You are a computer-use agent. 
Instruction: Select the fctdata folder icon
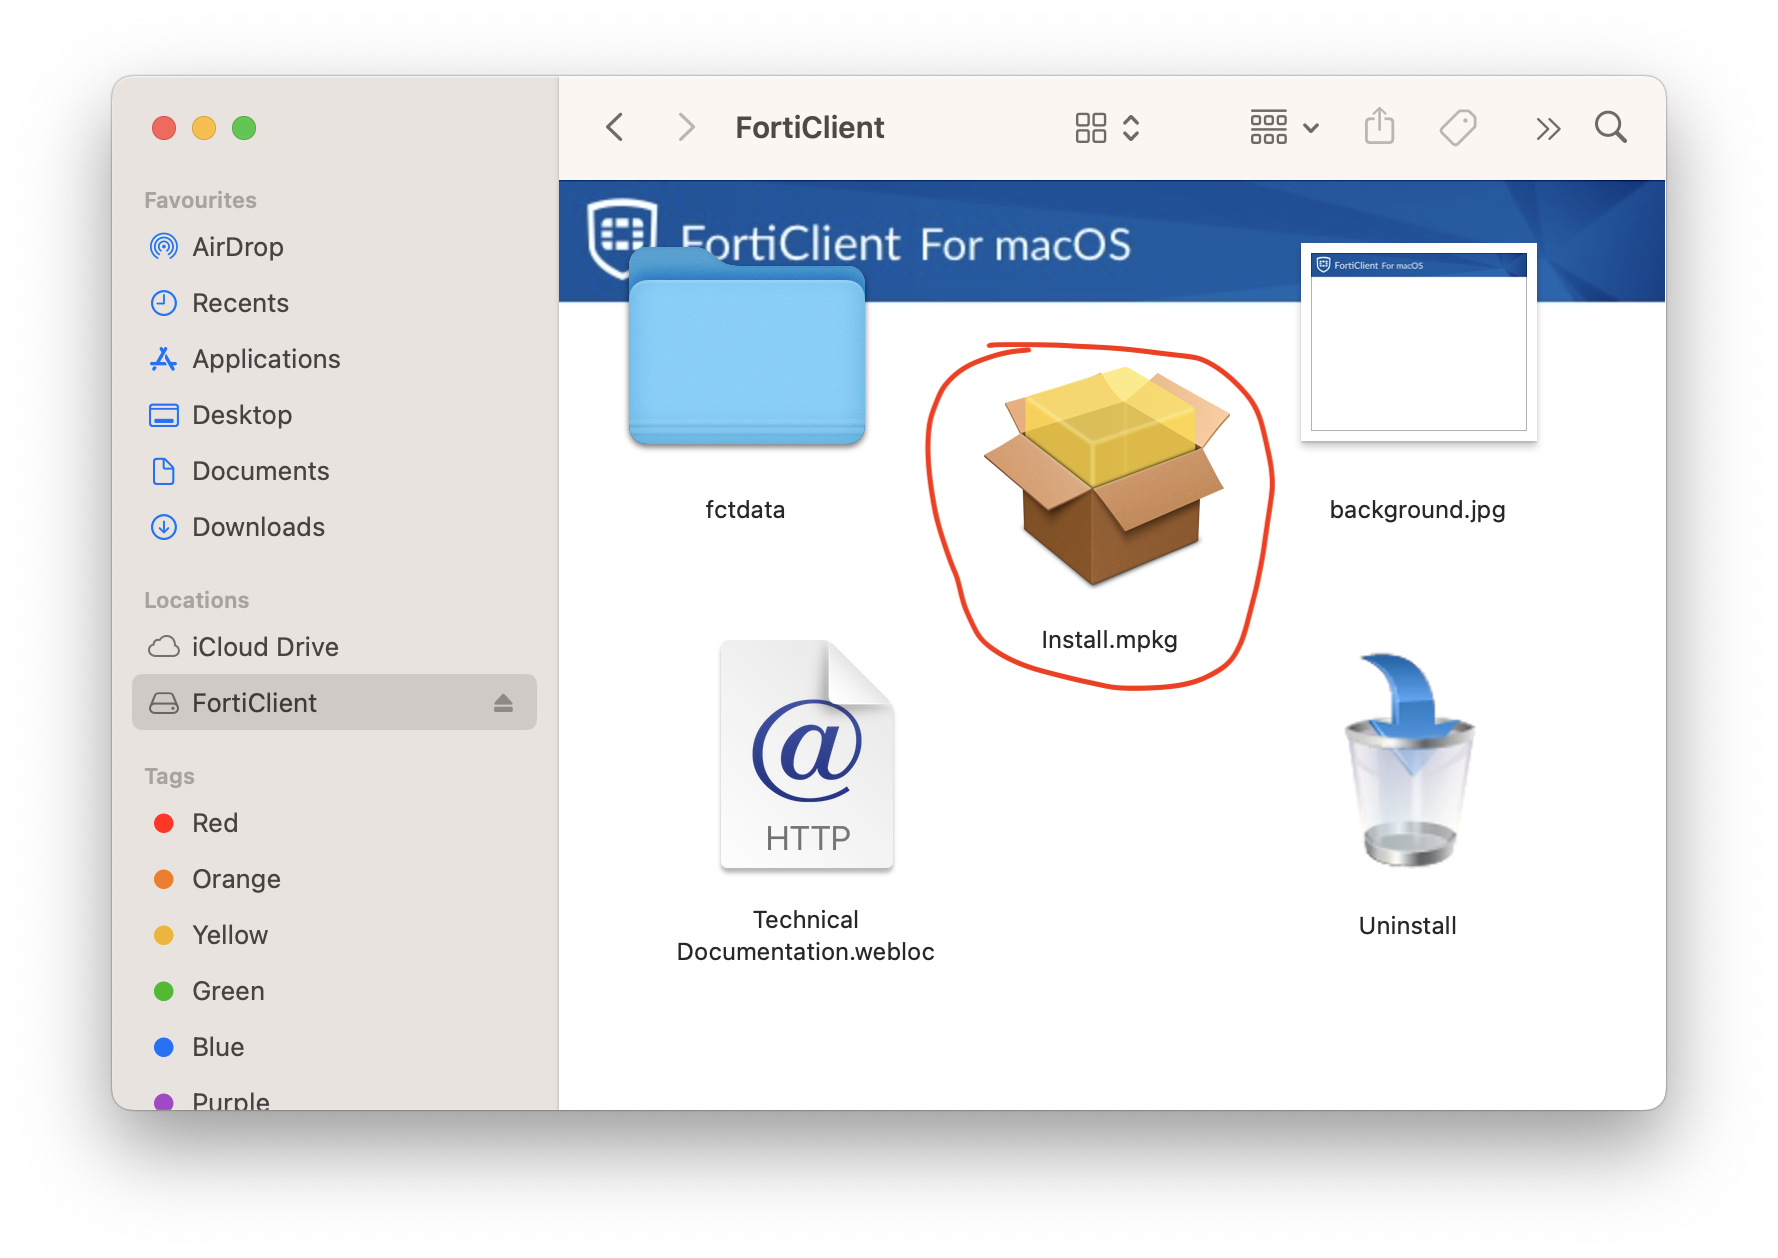[x=746, y=346]
